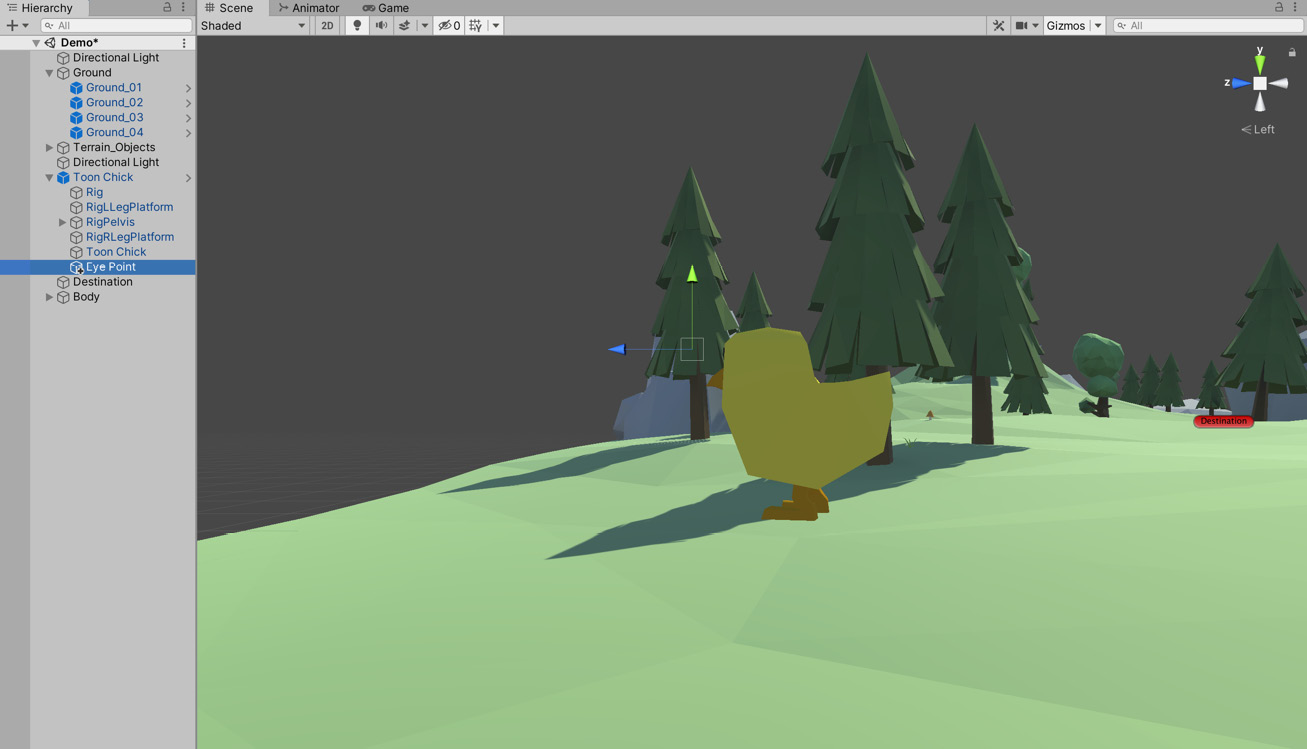The image size is (1307, 749).
Task: Click the hidden objects visibility counter
Action: click(449, 26)
